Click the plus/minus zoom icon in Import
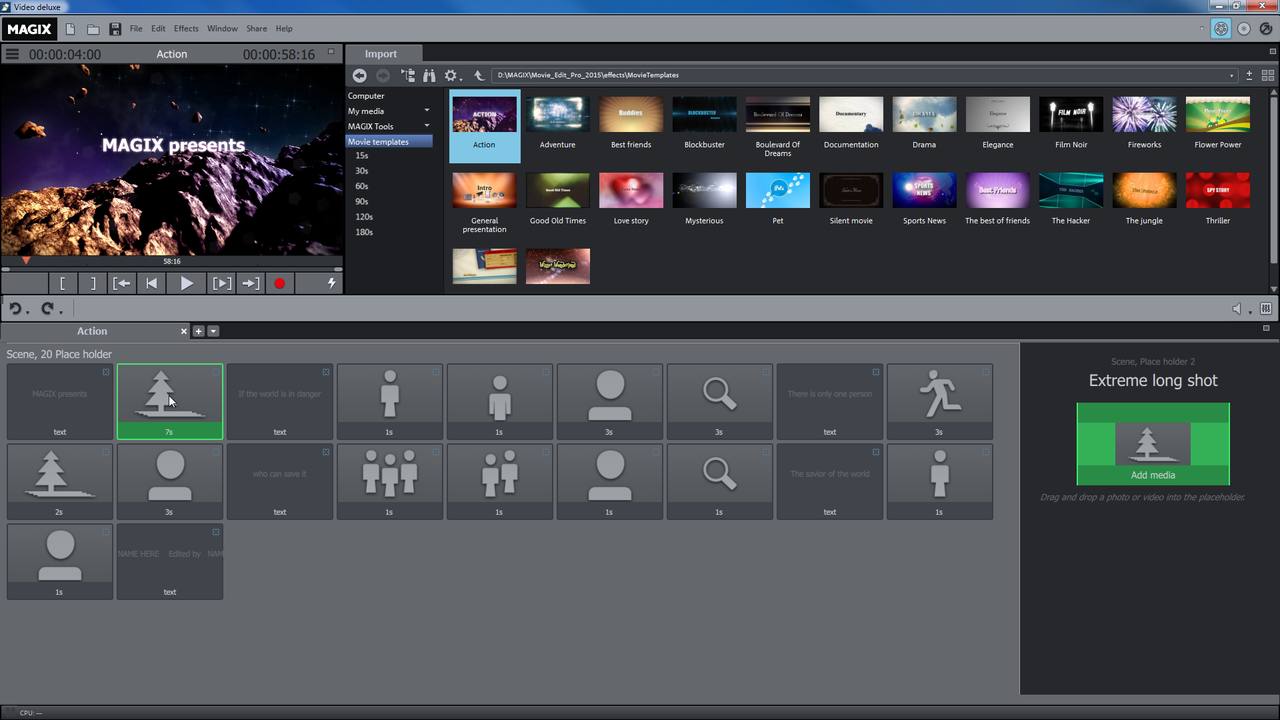The width and height of the screenshot is (1280, 720). click(x=1249, y=75)
